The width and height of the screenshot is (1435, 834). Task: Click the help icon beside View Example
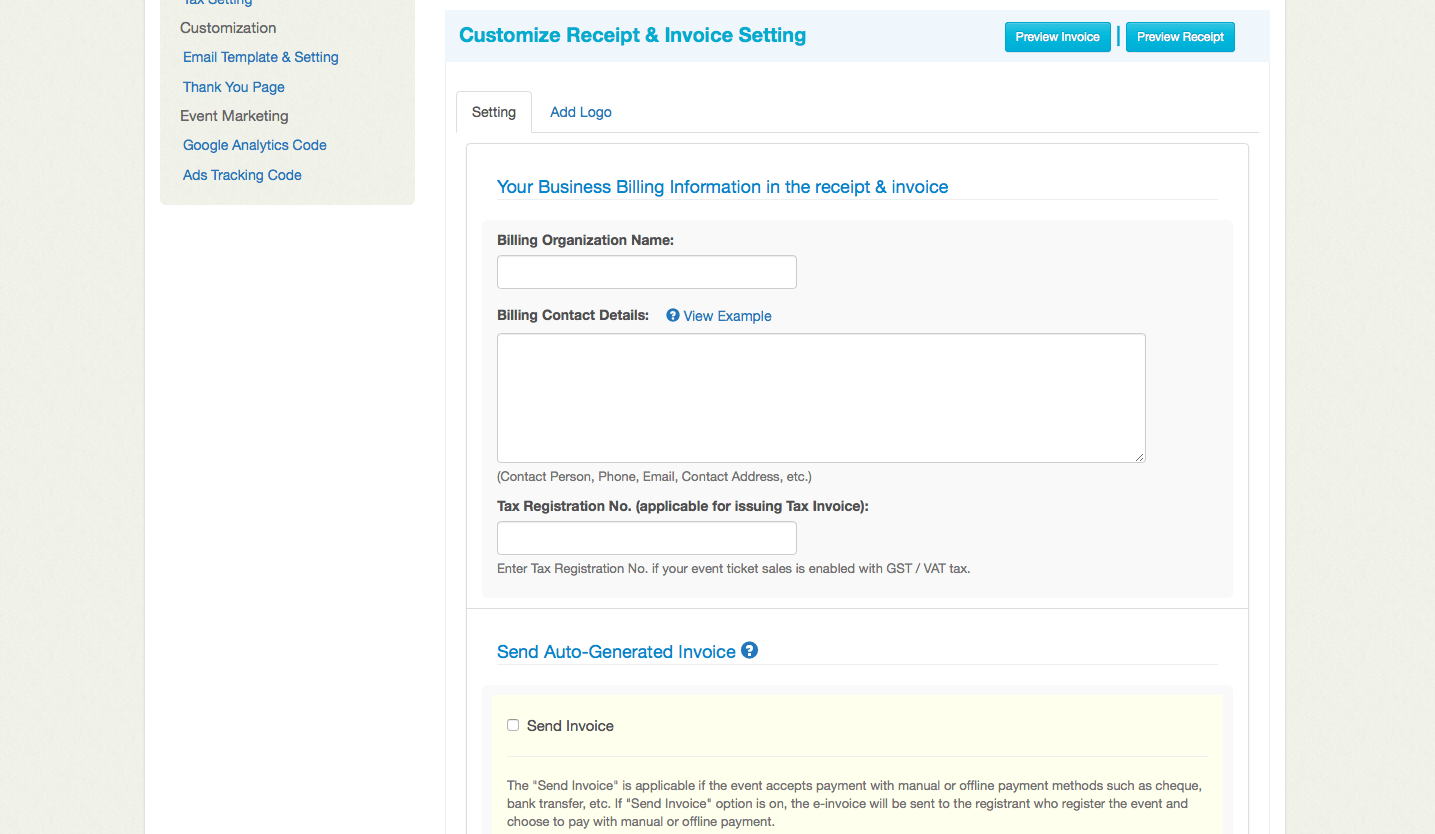point(673,315)
